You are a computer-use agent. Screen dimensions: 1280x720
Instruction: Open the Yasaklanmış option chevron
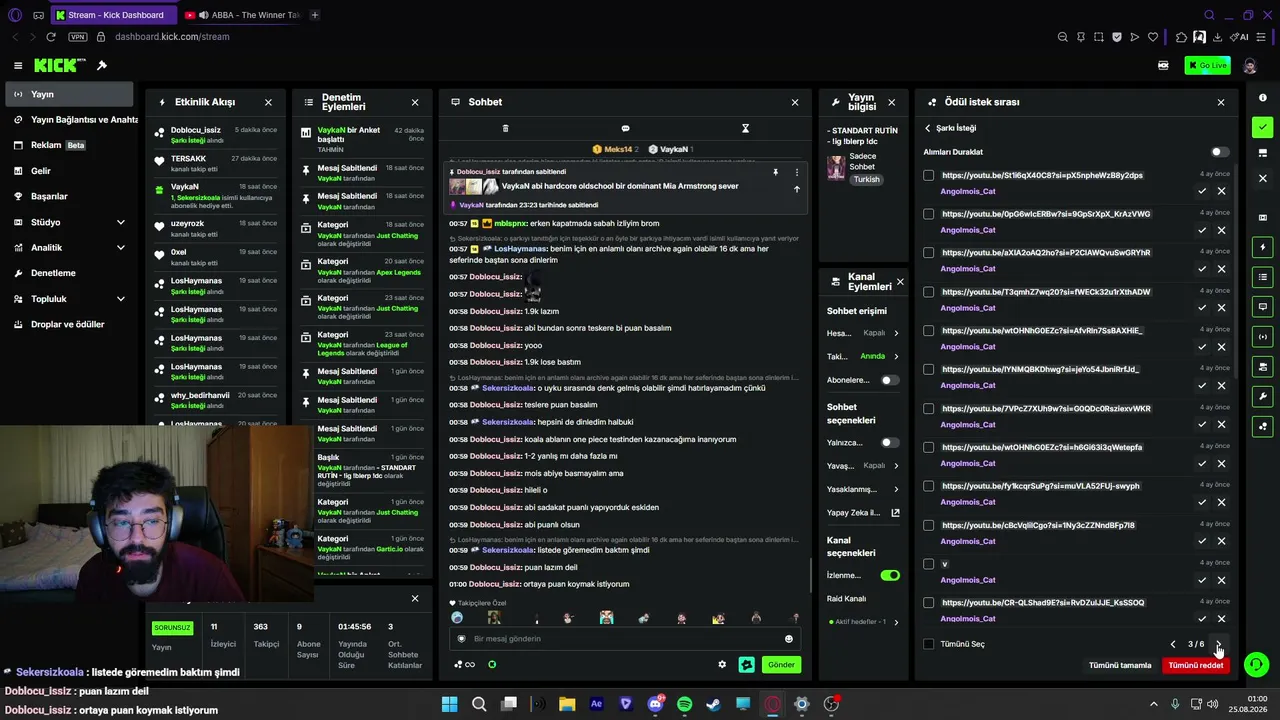coord(896,489)
